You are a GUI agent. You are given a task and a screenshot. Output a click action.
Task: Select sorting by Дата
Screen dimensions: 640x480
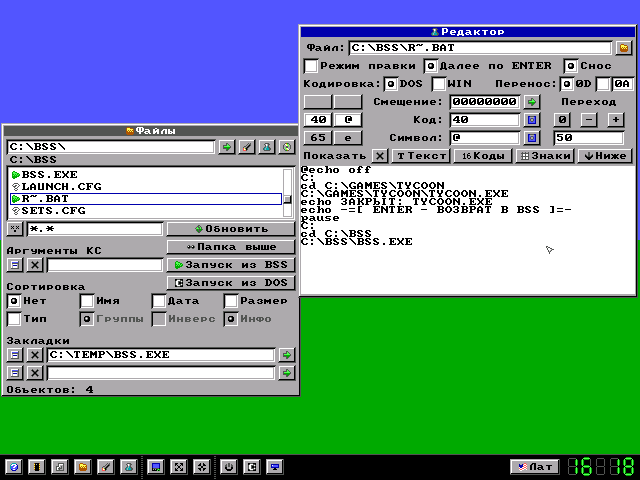(x=159, y=301)
